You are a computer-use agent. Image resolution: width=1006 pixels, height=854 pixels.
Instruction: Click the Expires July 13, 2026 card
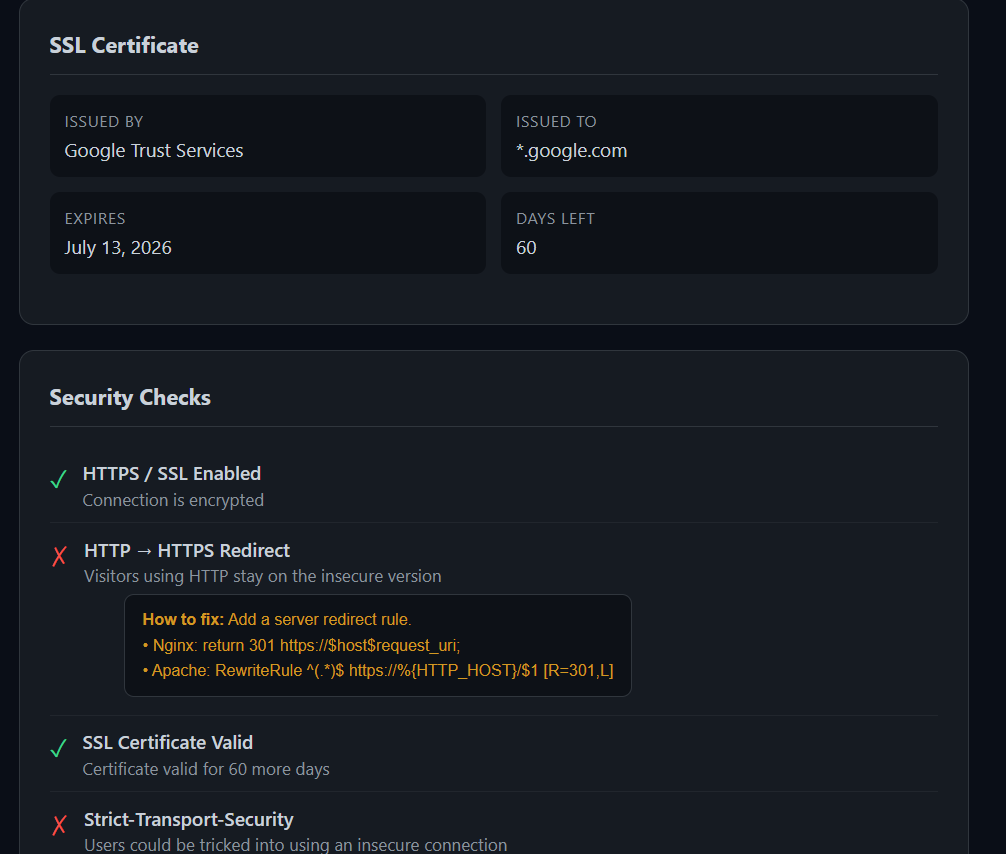click(268, 233)
